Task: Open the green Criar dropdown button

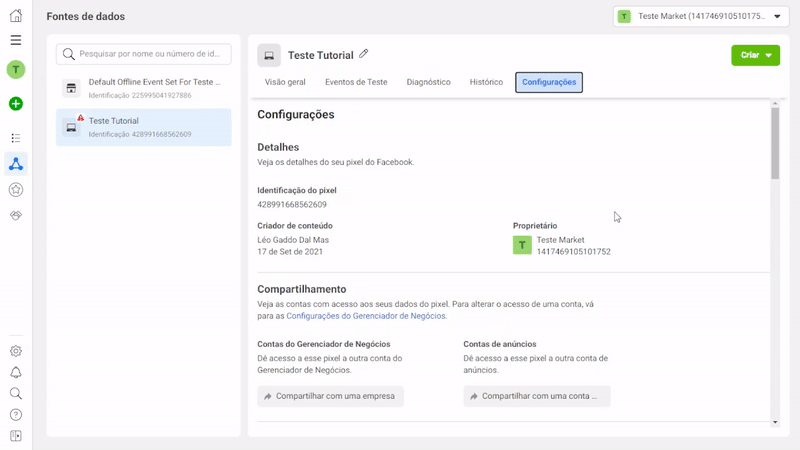Action: pyautogui.click(x=755, y=55)
